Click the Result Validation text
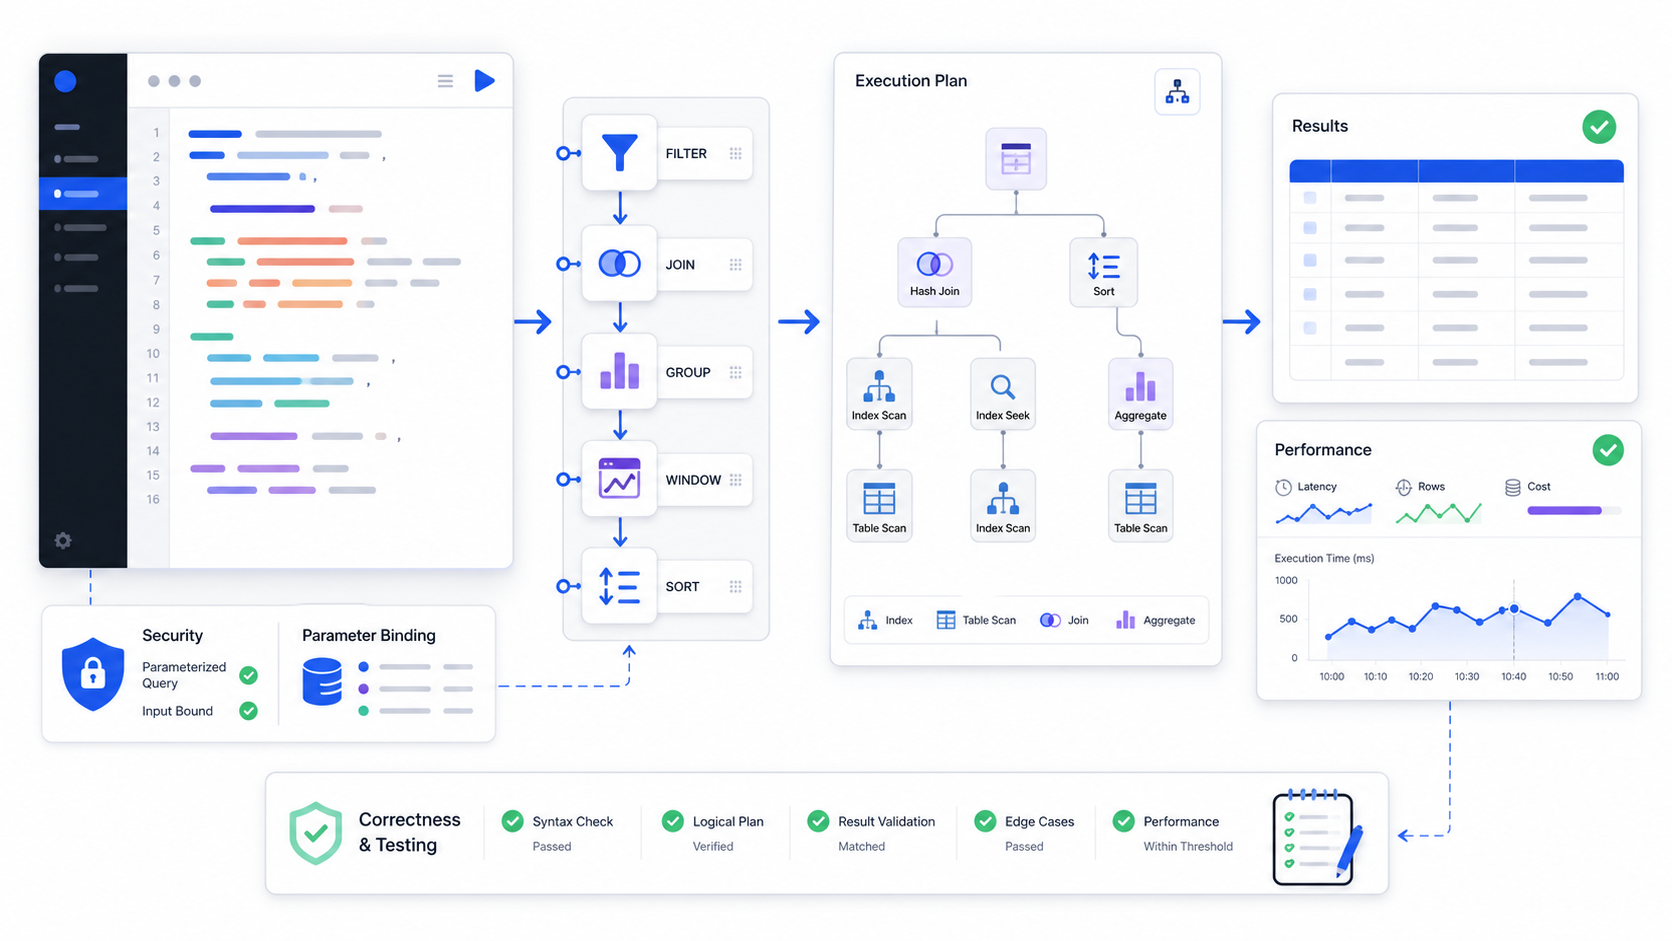This screenshot has height=941, width=1672. (886, 821)
